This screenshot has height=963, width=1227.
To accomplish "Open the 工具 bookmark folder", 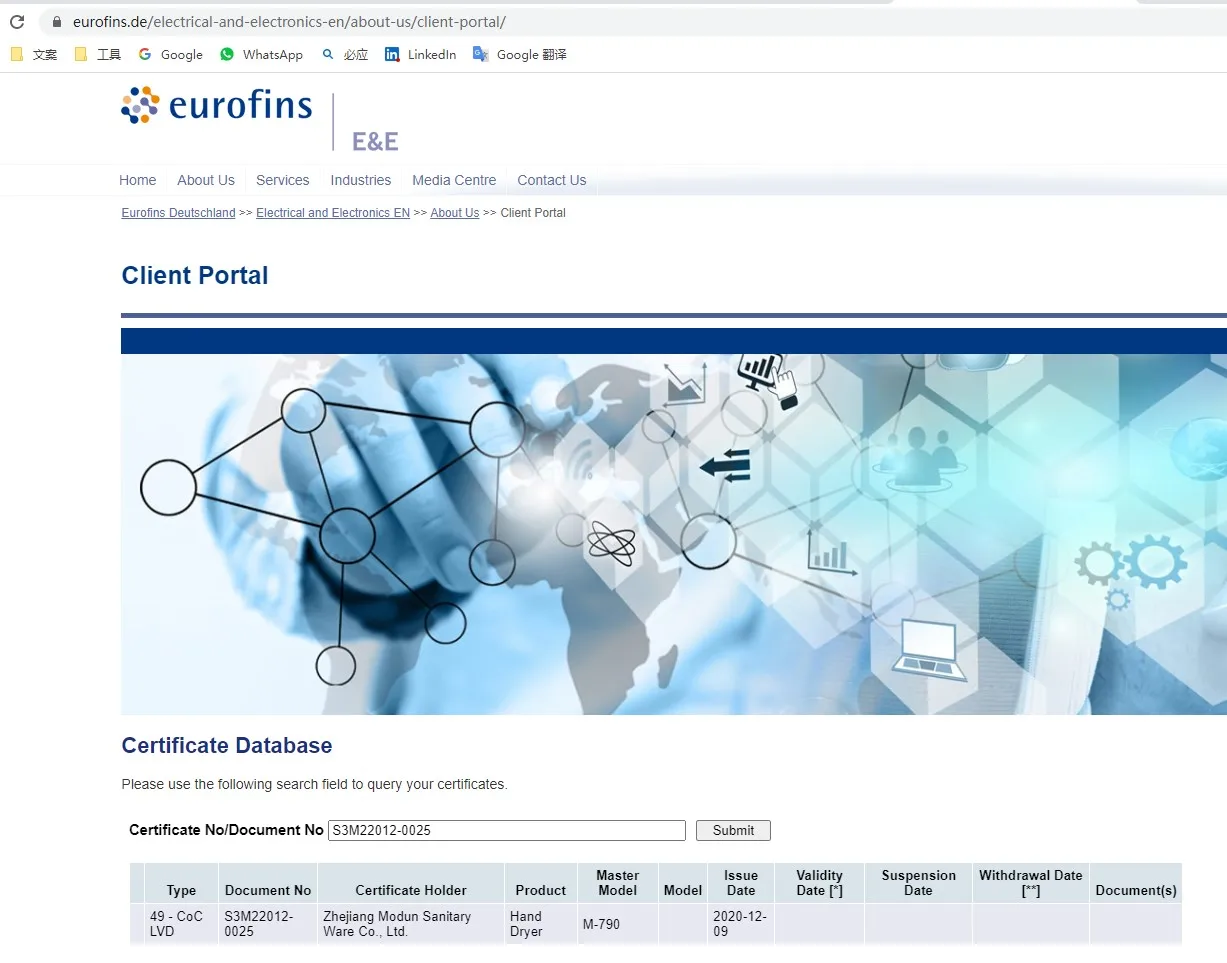I will coord(98,55).
